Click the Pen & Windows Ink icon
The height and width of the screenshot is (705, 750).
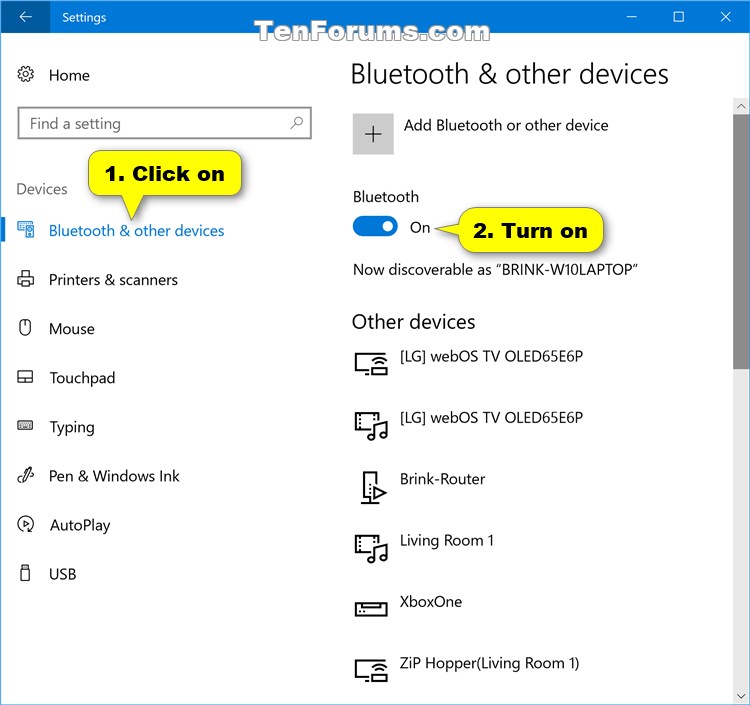pos(25,475)
